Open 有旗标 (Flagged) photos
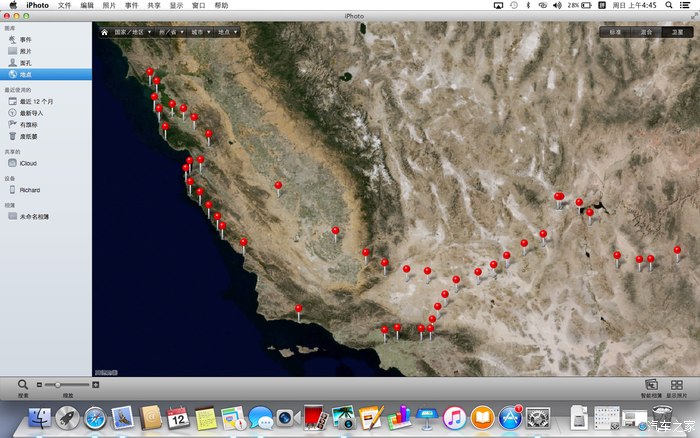This screenshot has height=438, width=700. [x=29, y=125]
